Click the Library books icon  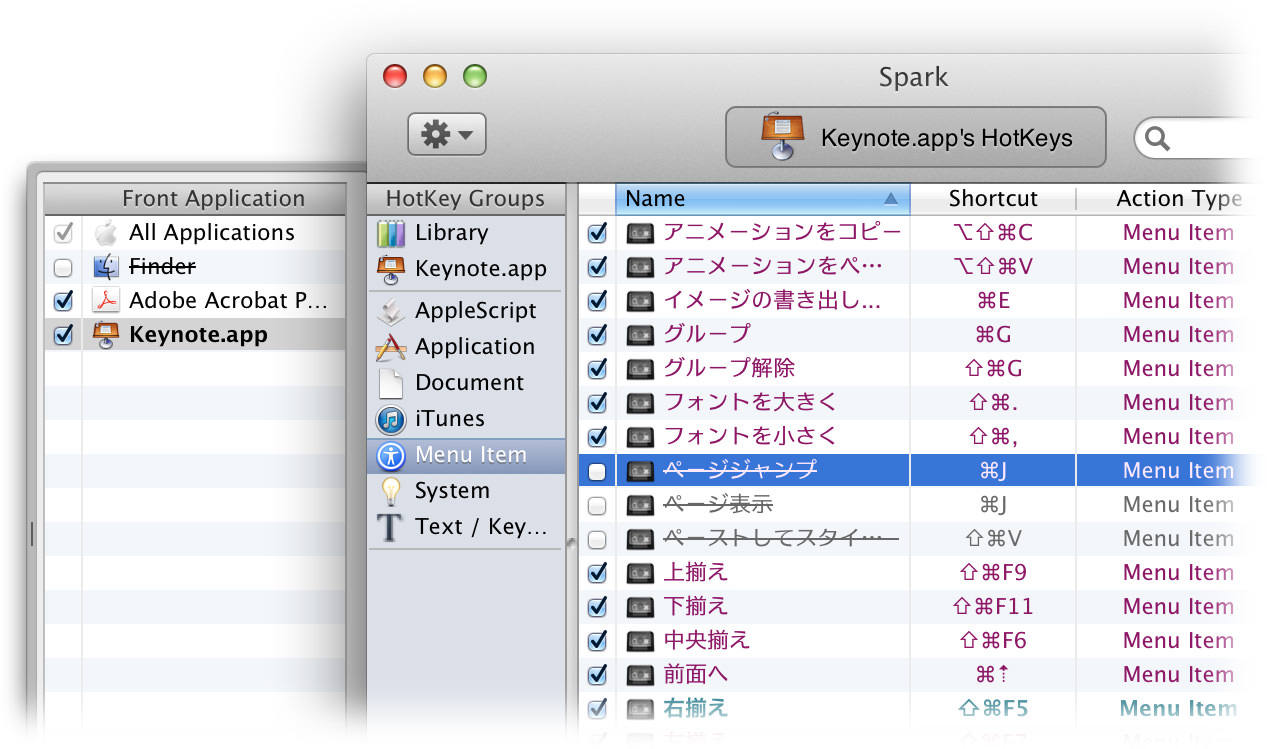(390, 233)
